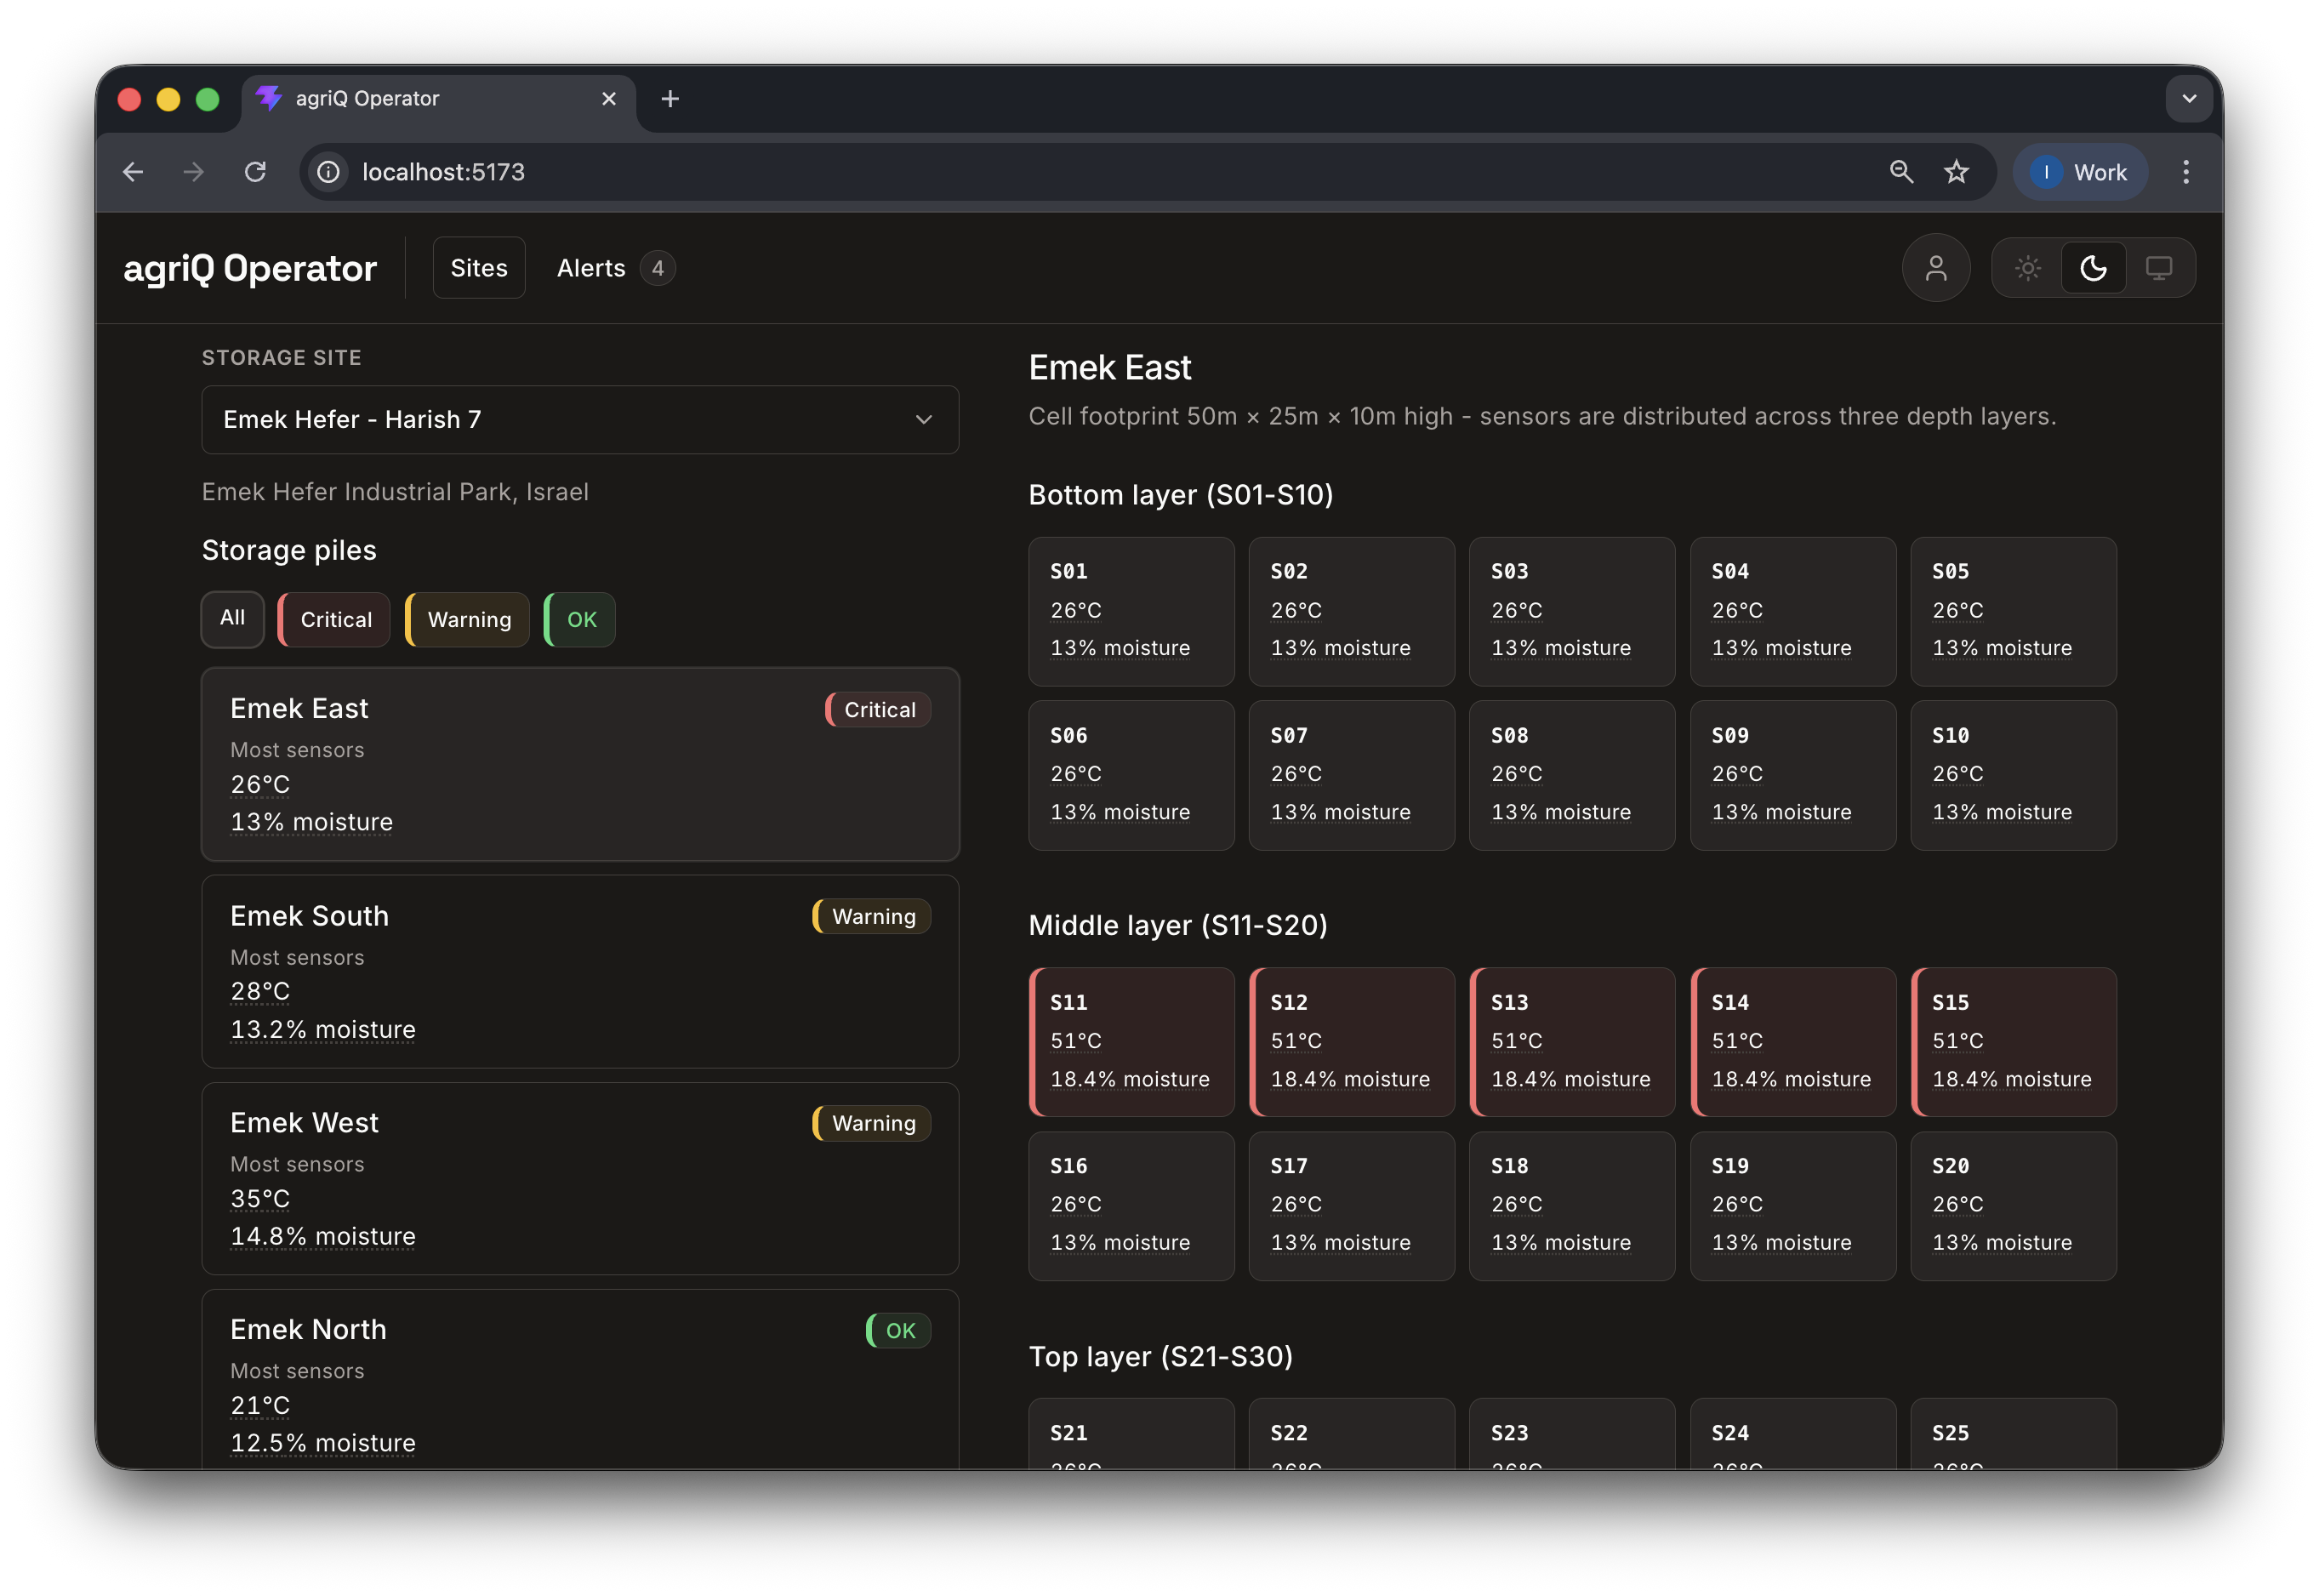Select critical sensor S13 at 51°C

tap(1572, 1041)
